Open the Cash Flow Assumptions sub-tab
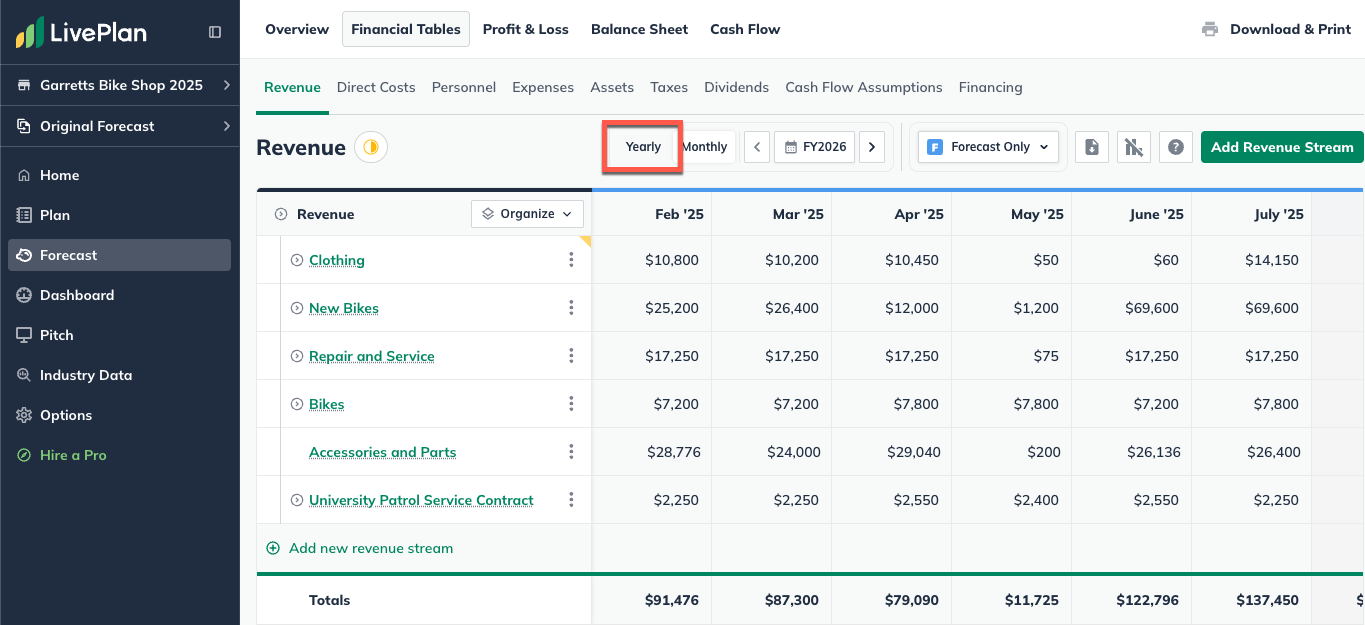Screen dimensions: 1365x625 (x=864, y=87)
